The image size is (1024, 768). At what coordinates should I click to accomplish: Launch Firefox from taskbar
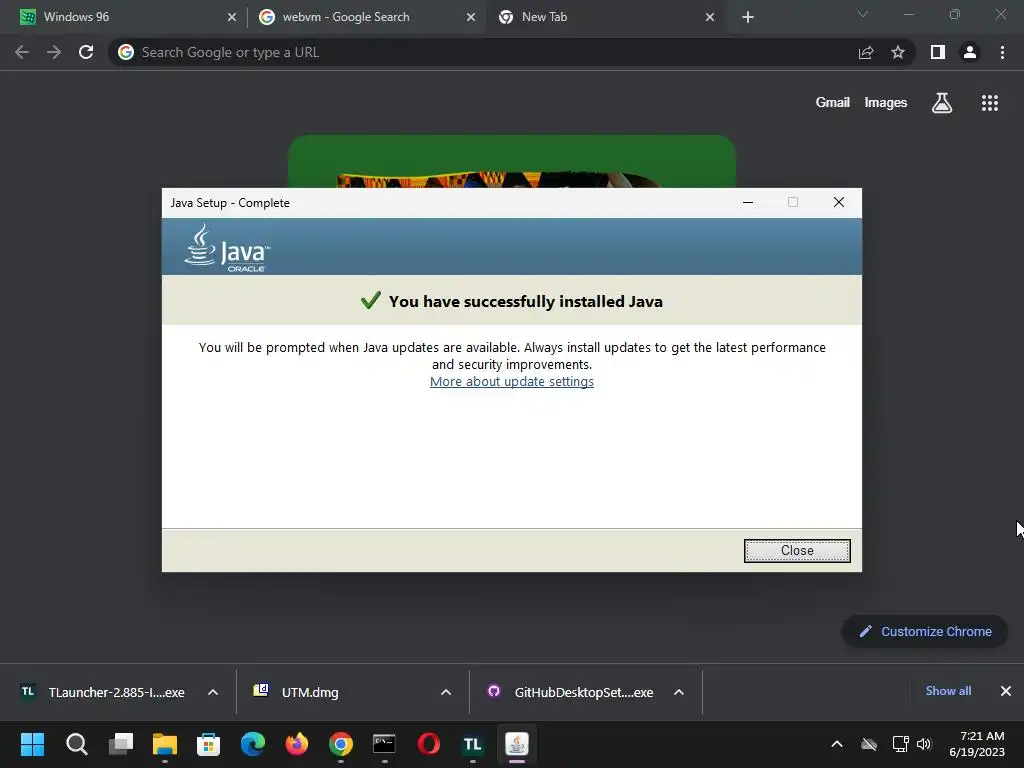tap(296, 744)
